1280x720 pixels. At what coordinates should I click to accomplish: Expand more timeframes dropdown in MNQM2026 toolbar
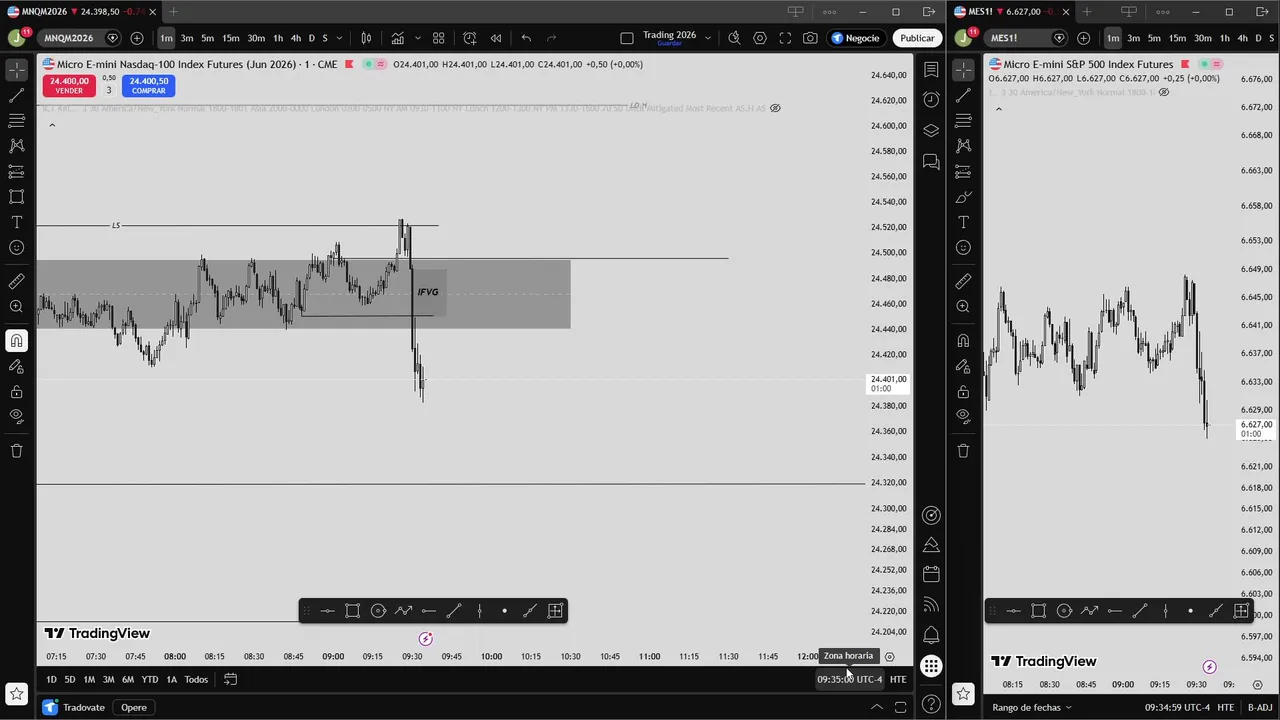pos(340,38)
